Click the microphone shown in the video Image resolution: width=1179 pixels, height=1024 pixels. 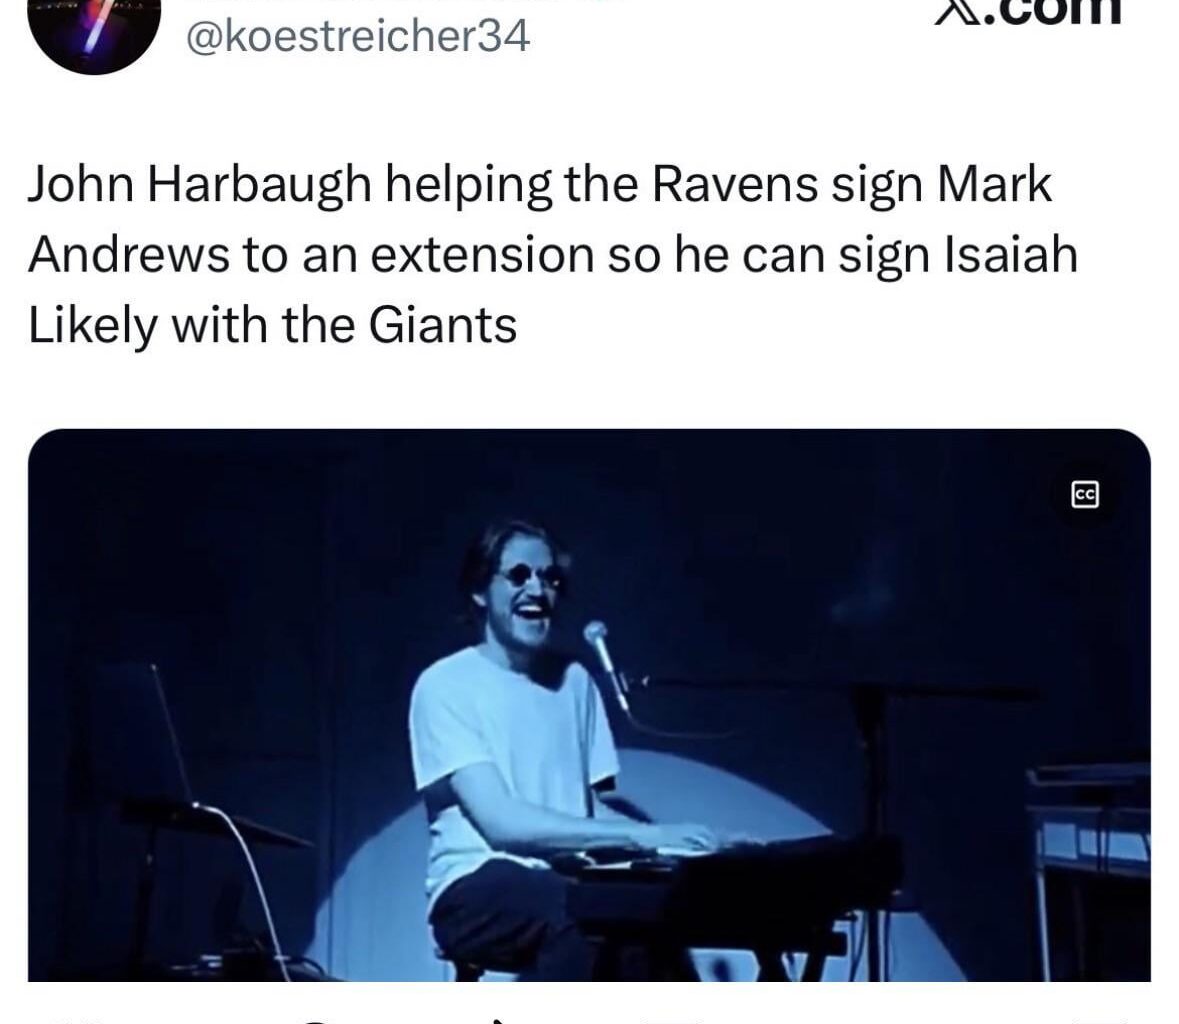[x=606, y=663]
